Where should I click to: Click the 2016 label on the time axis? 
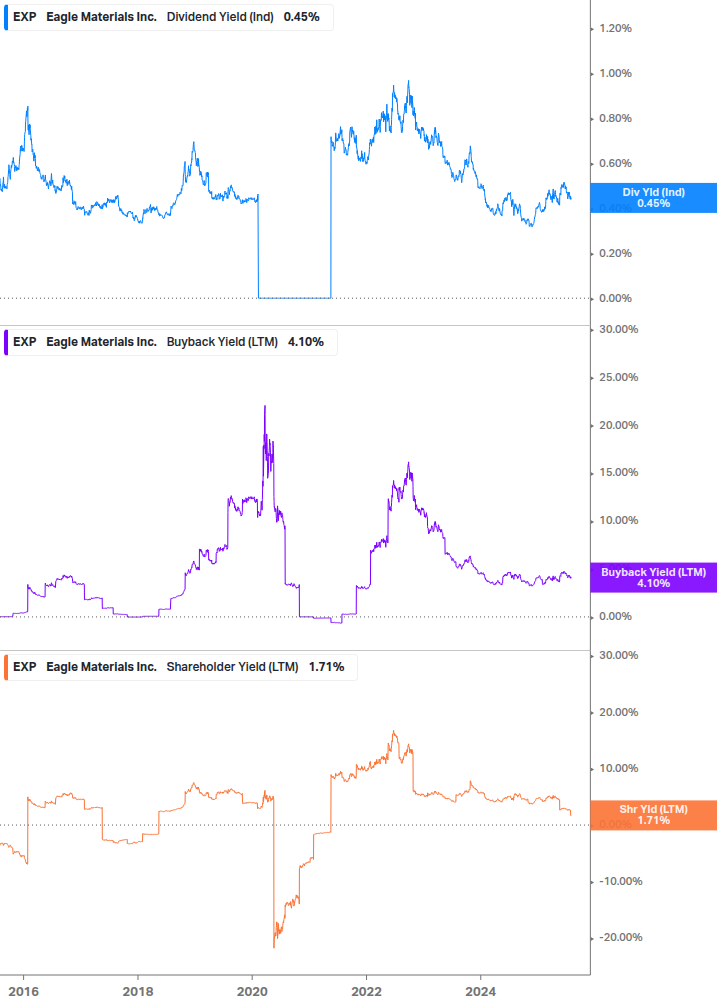[24, 992]
